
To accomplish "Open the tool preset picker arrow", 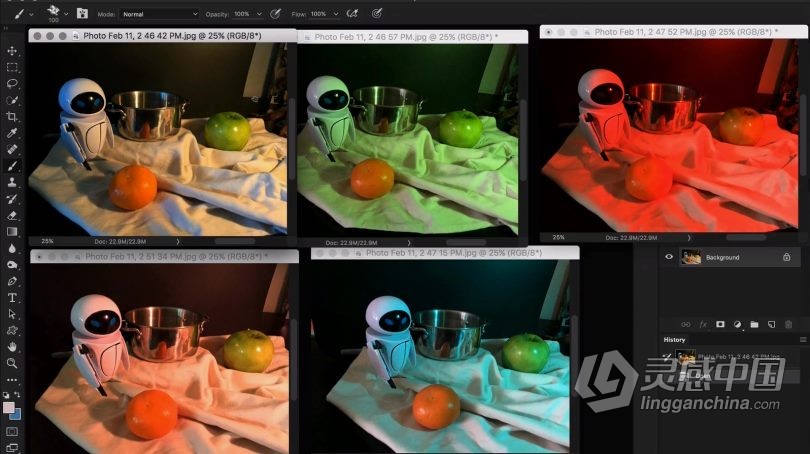I will coord(32,14).
